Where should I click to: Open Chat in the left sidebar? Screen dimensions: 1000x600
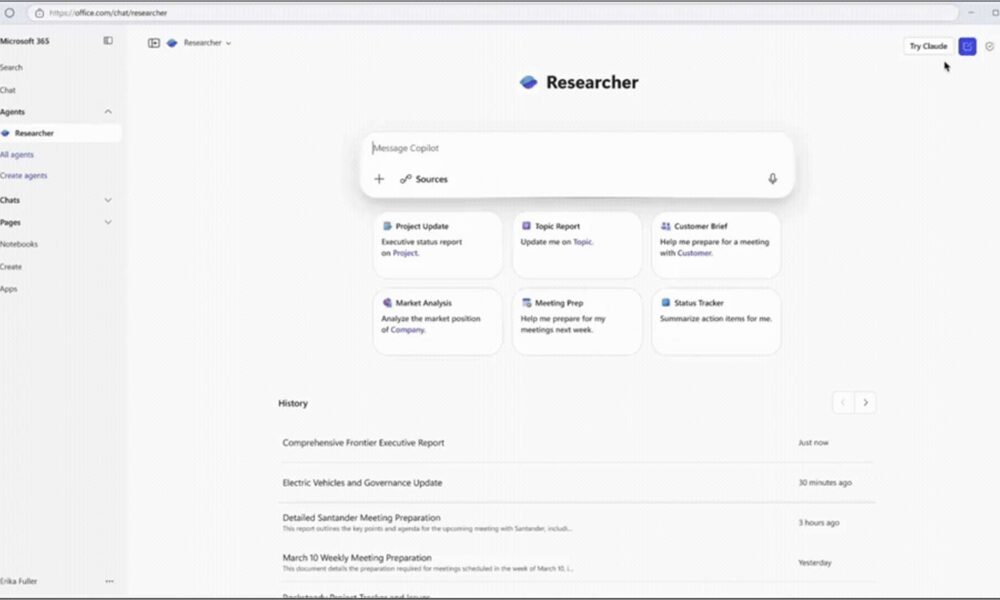tap(8, 90)
